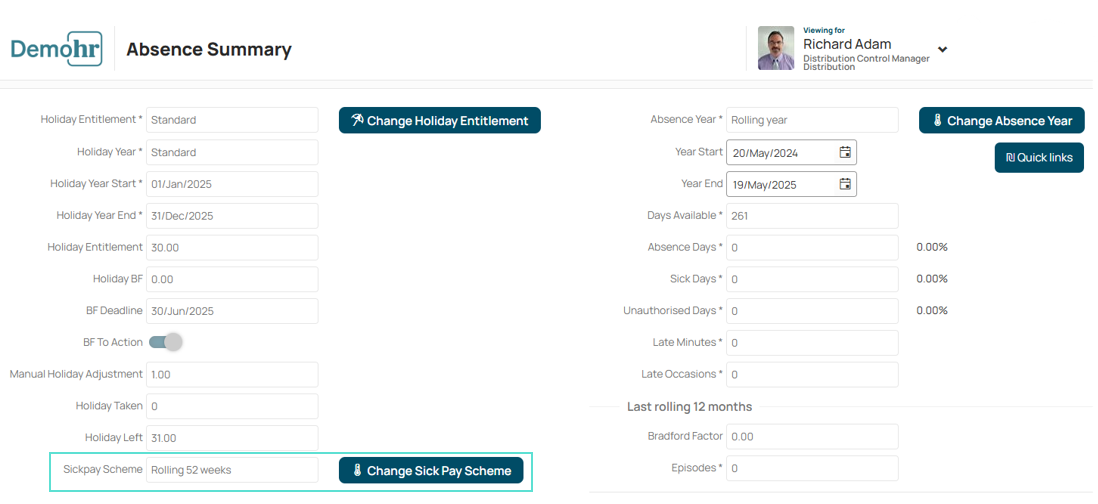Screen dimensions: 1098x504
Task: Open the Quick links button
Action: coord(1039,158)
